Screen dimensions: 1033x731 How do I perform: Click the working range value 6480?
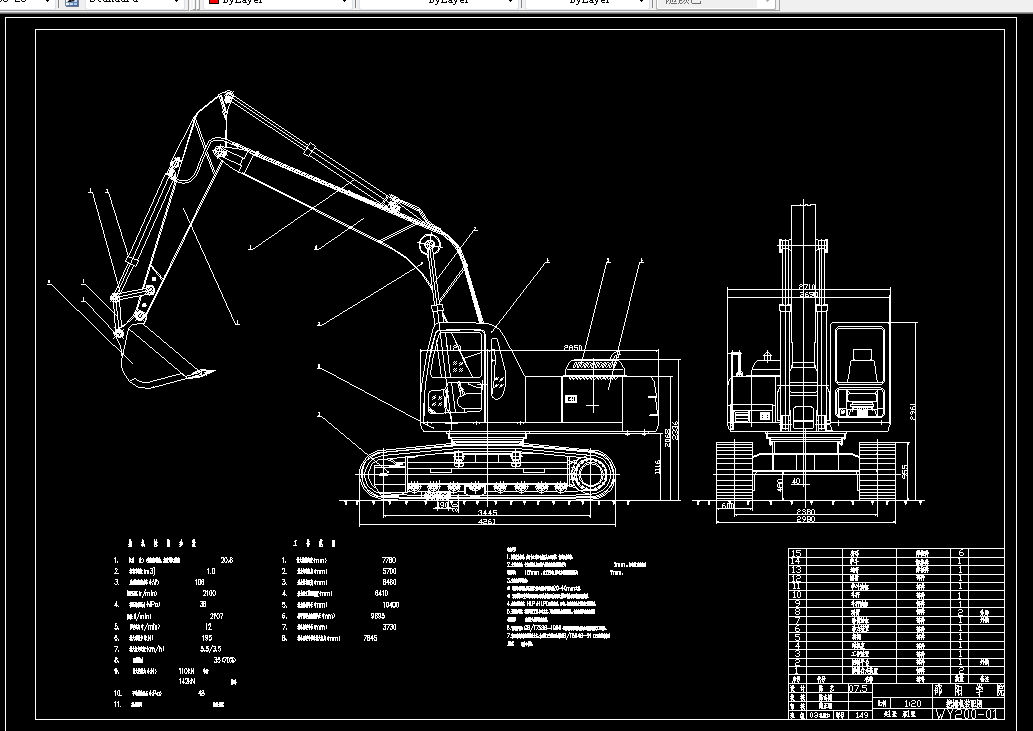(x=389, y=582)
